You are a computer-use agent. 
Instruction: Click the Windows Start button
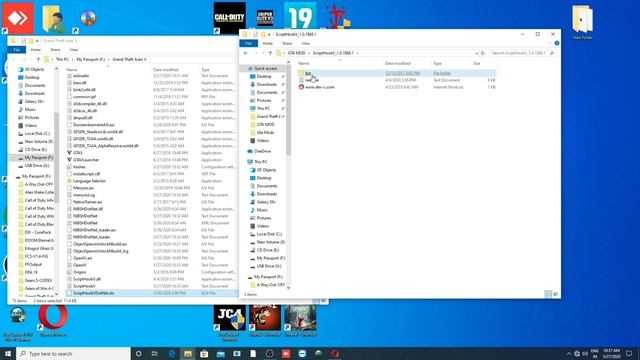8,353
